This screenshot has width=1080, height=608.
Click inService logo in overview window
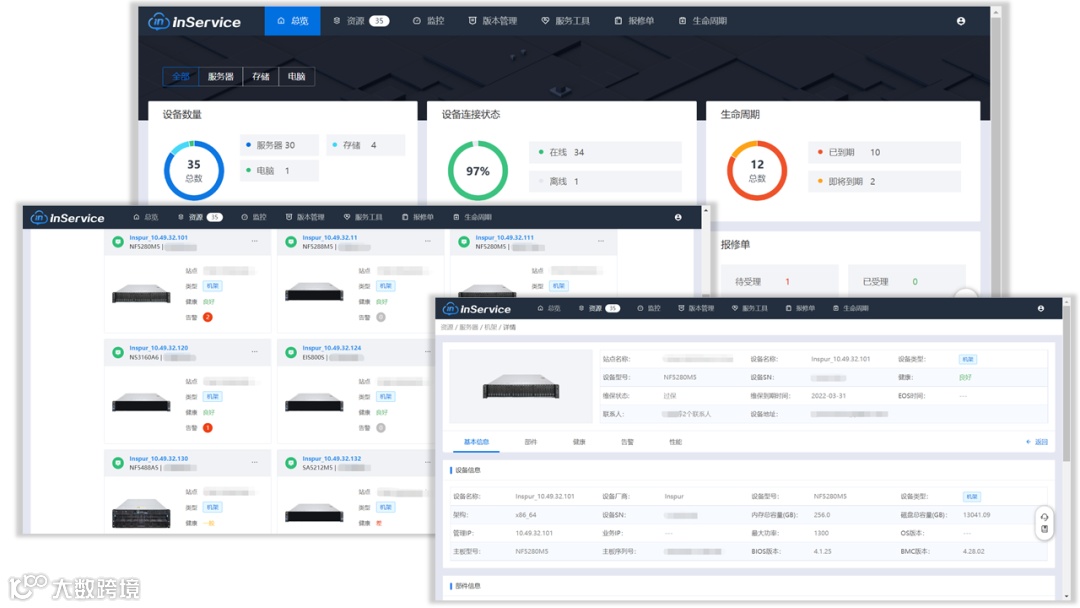click(x=195, y=21)
